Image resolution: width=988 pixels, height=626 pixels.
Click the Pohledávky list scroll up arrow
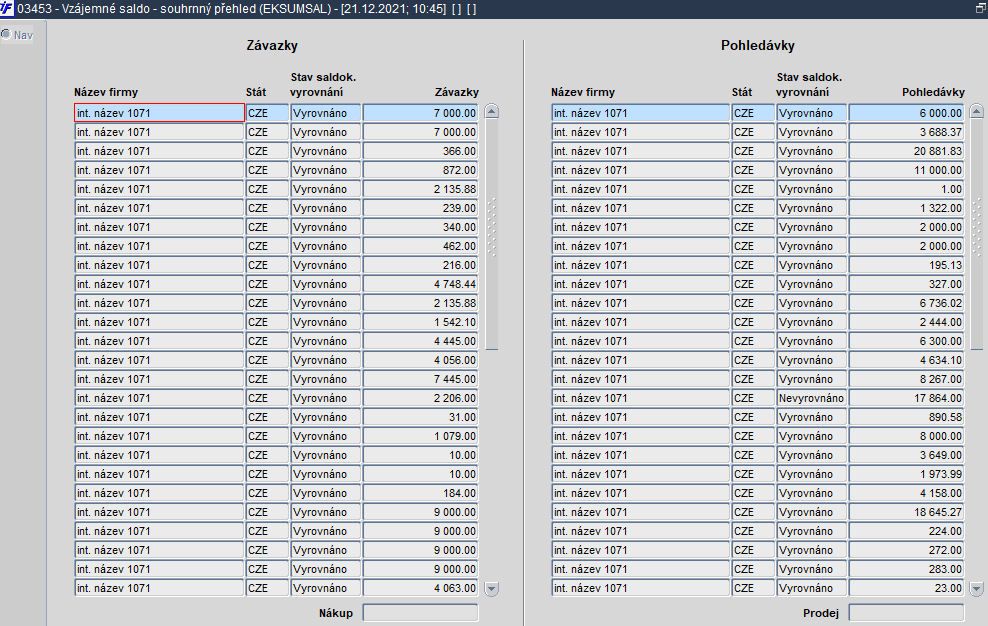click(977, 112)
